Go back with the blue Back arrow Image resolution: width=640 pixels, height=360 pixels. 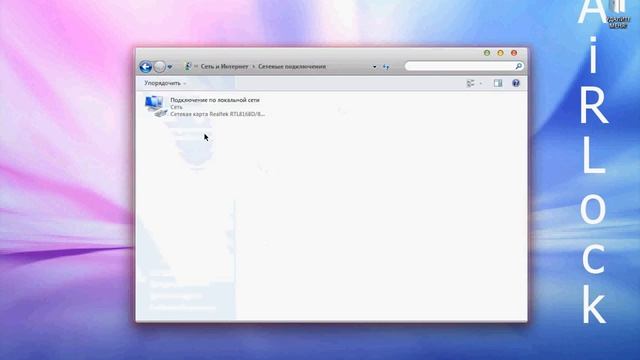pyautogui.click(x=146, y=67)
